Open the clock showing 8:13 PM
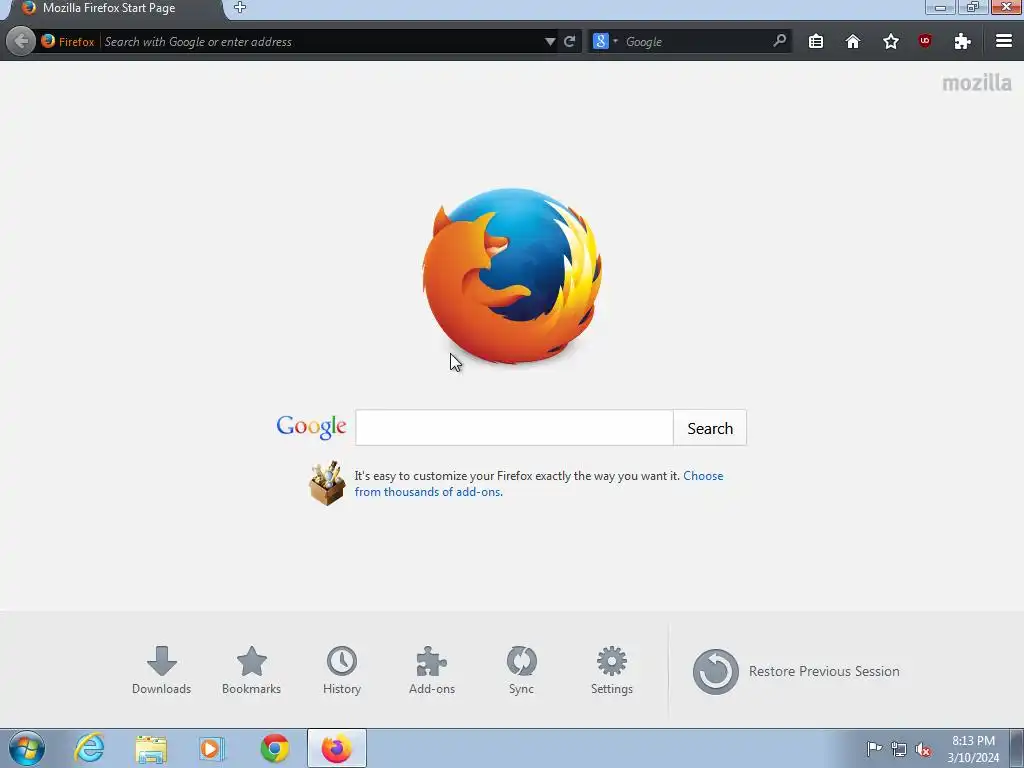The width and height of the screenshot is (1024, 768). click(x=973, y=749)
